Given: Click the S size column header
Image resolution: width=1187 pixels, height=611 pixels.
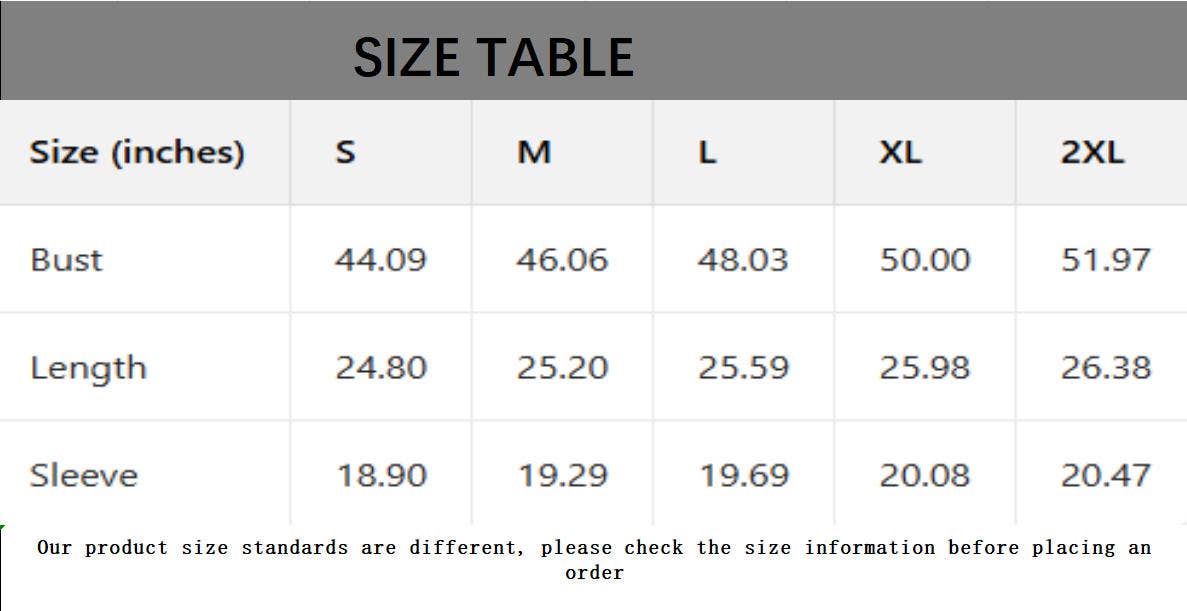Looking at the screenshot, I should click(345, 152).
